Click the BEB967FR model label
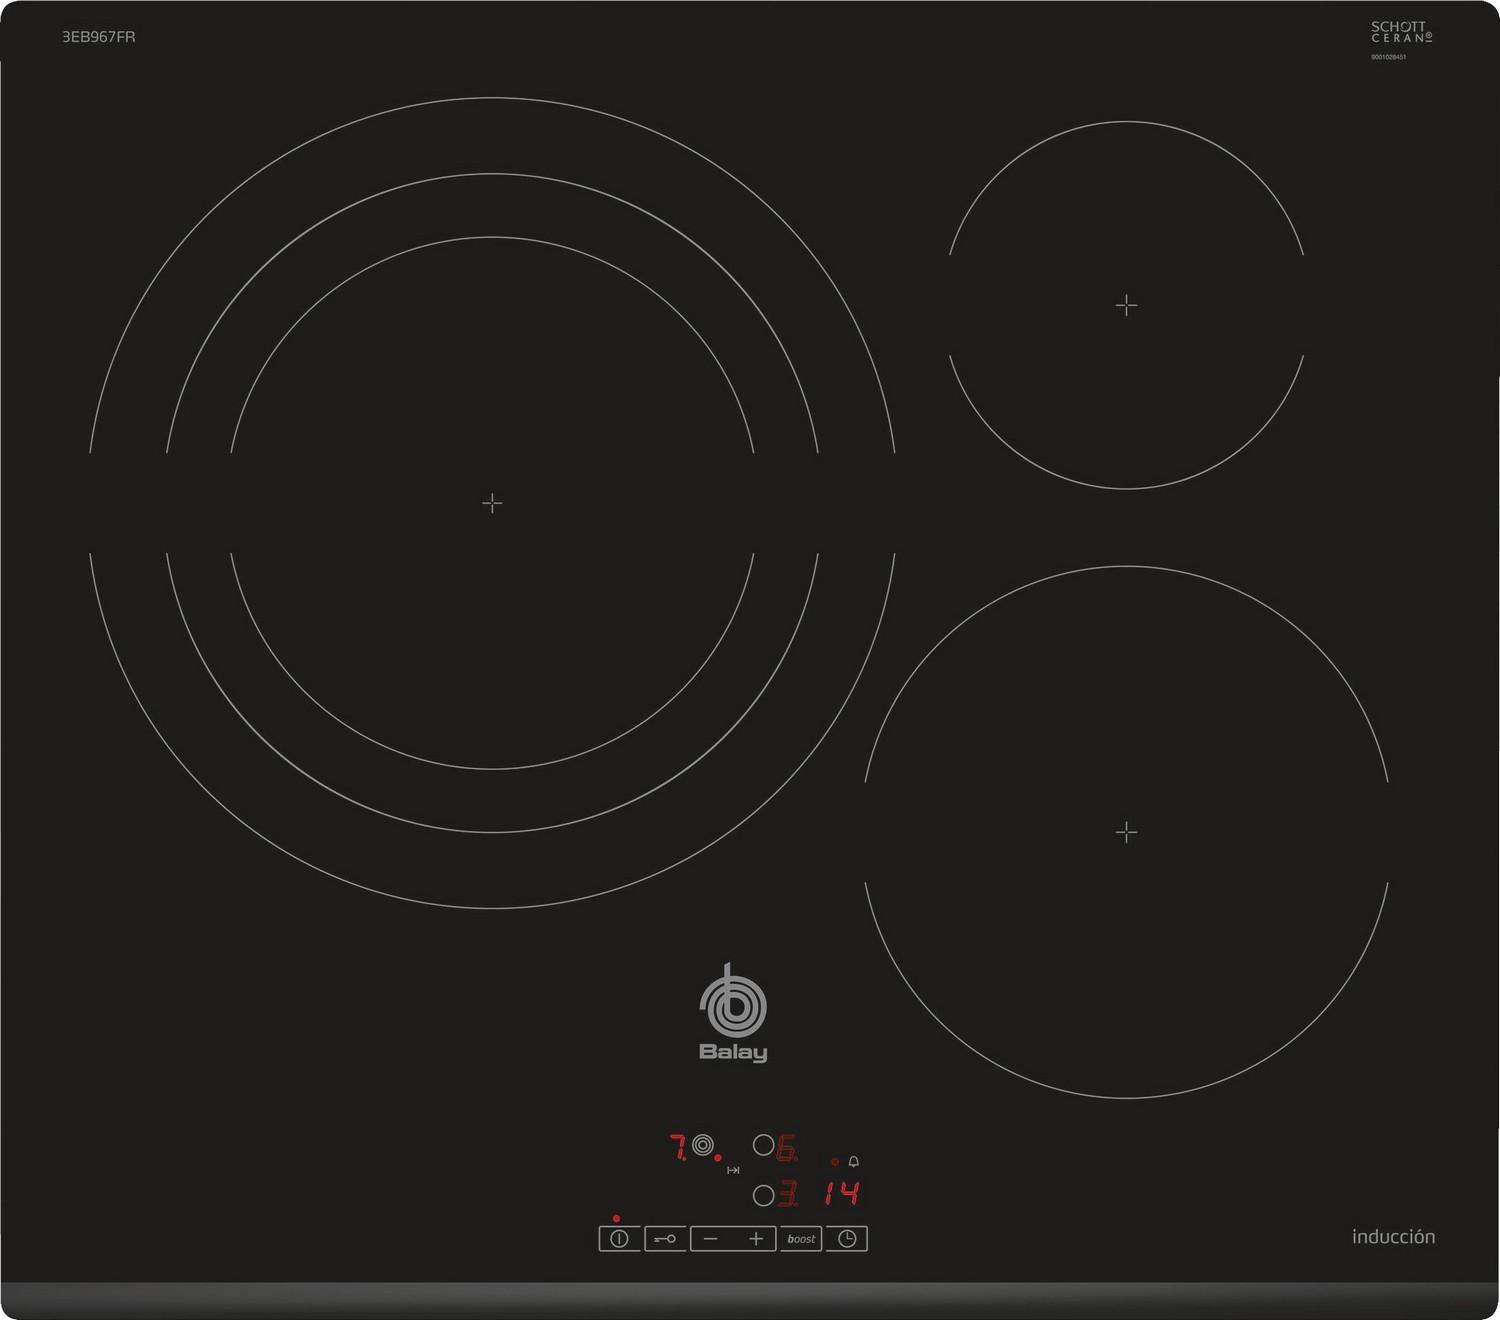The image size is (1500, 1320). (98, 37)
